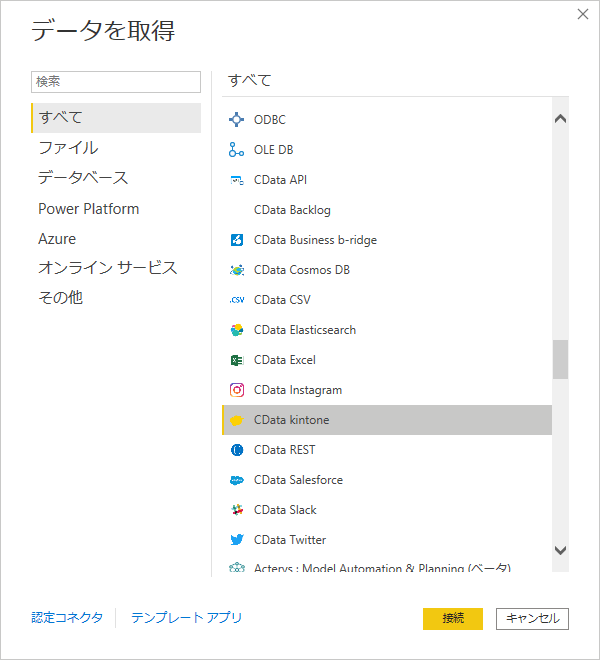Select the ODBC list entry
This screenshot has width=600, height=660.
(x=387, y=120)
